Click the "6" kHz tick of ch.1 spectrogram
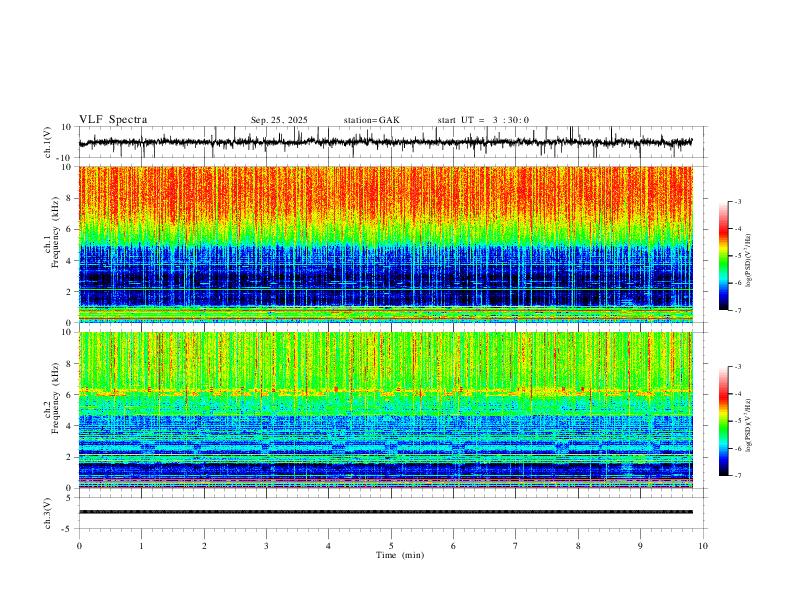The height and width of the screenshot is (612, 792). (x=70, y=229)
